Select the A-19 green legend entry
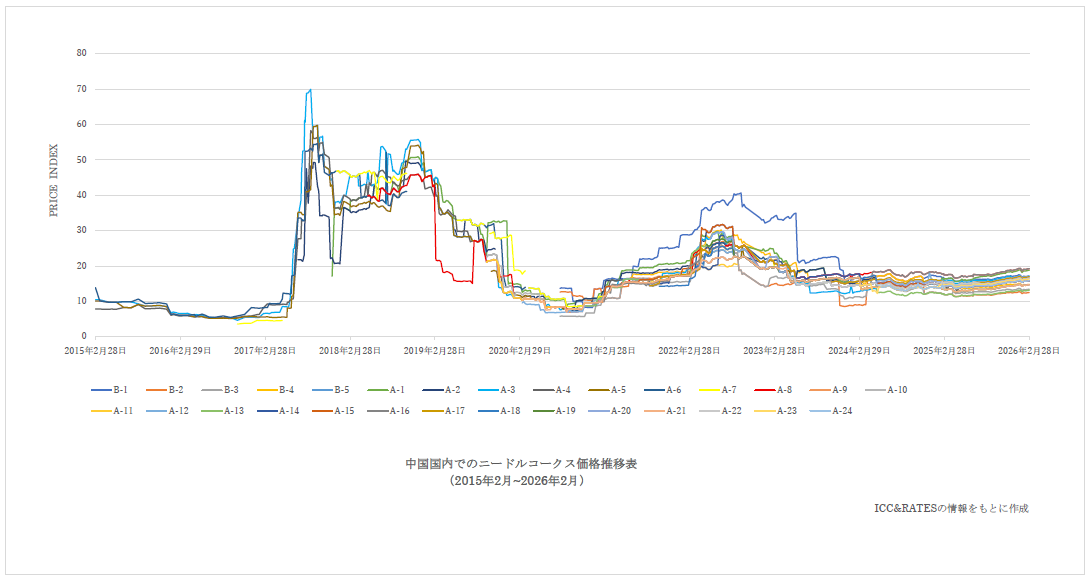The width and height of the screenshot is (1089, 580). [x=555, y=410]
